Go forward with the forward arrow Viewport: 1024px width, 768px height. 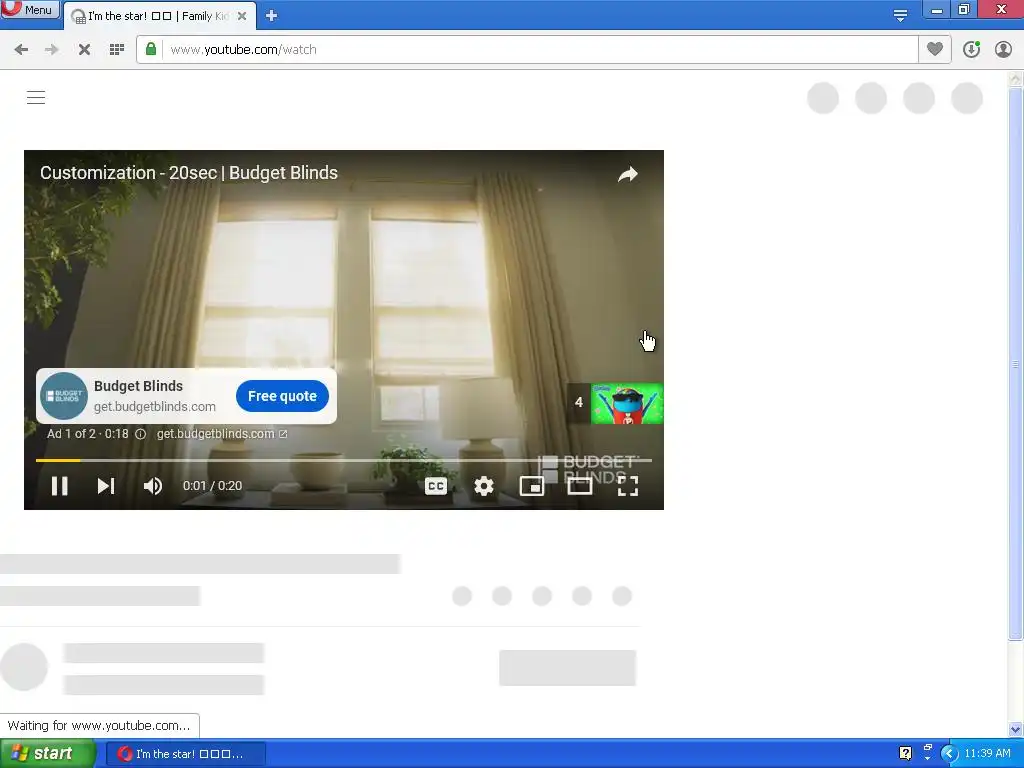[x=52, y=50]
